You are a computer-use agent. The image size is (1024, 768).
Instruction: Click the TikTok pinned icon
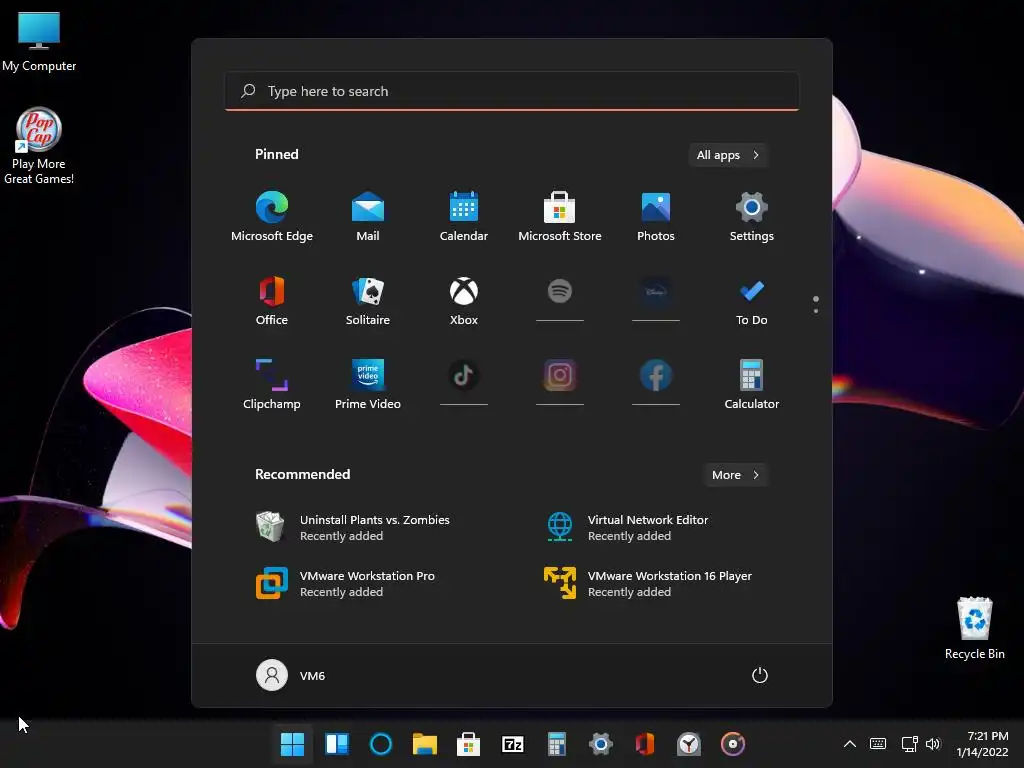tap(464, 376)
